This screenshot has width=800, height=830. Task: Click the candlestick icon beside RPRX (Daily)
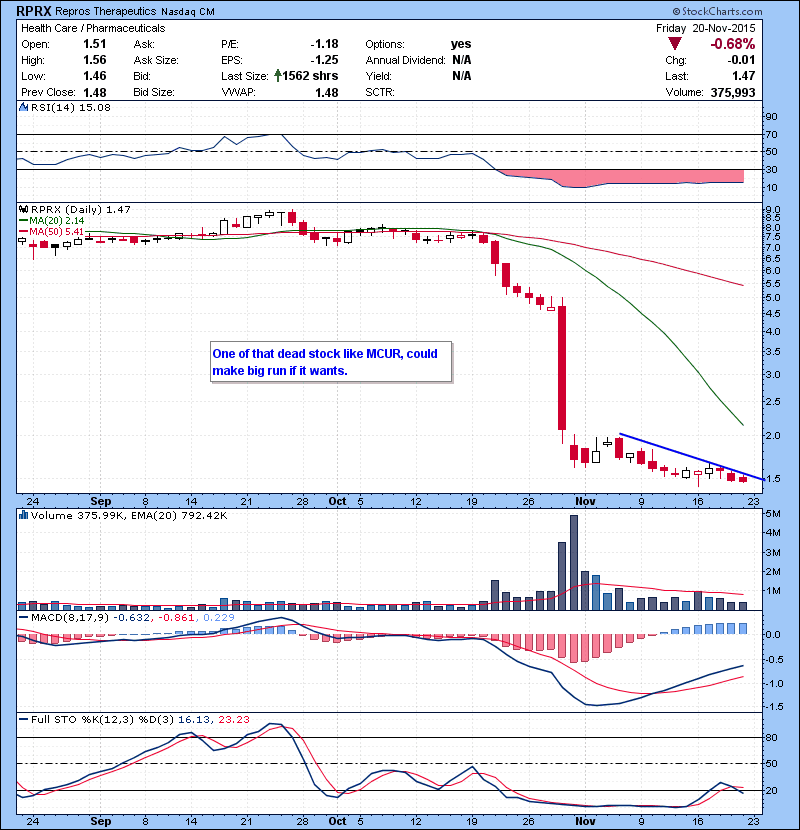[x=23, y=210]
